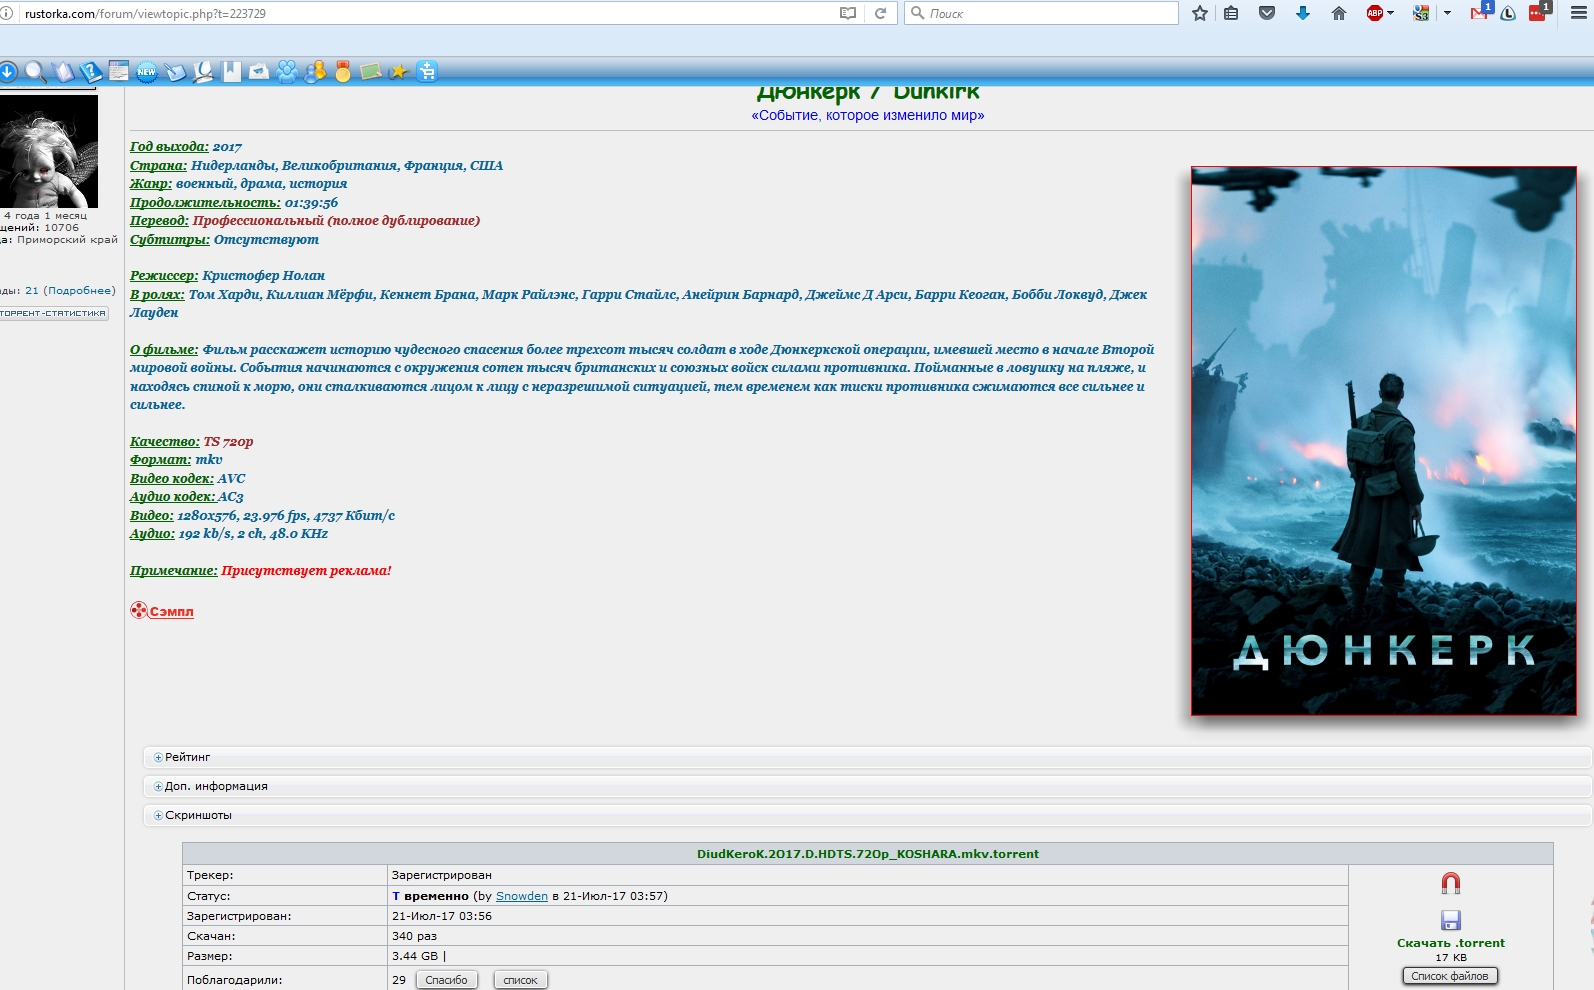Click the duration value "01:39:56"
1594x990 pixels.
tap(311, 203)
